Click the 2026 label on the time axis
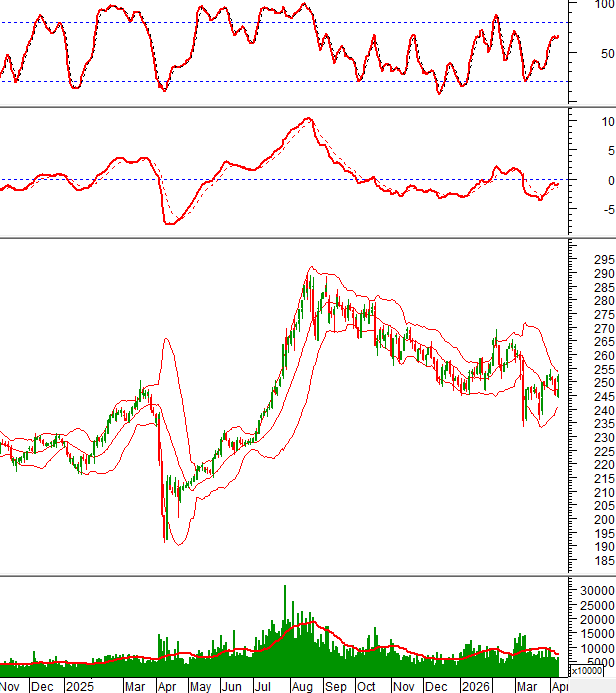This screenshot has height=693, width=616. point(475,687)
